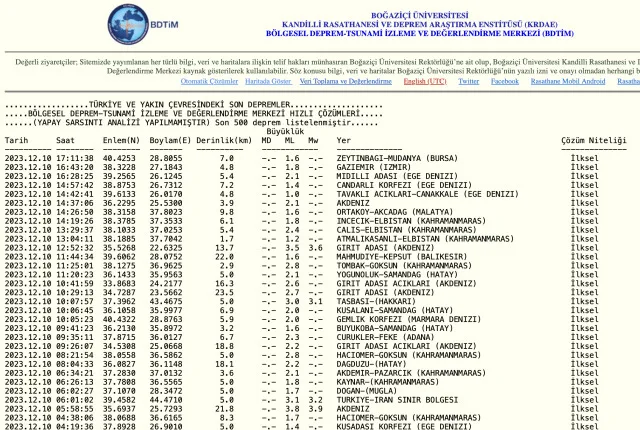Click İlksel in ZEYTINBAGI-MUDANYA row
Image resolution: width=640 pixels, height=430 pixels.
pos(584,158)
